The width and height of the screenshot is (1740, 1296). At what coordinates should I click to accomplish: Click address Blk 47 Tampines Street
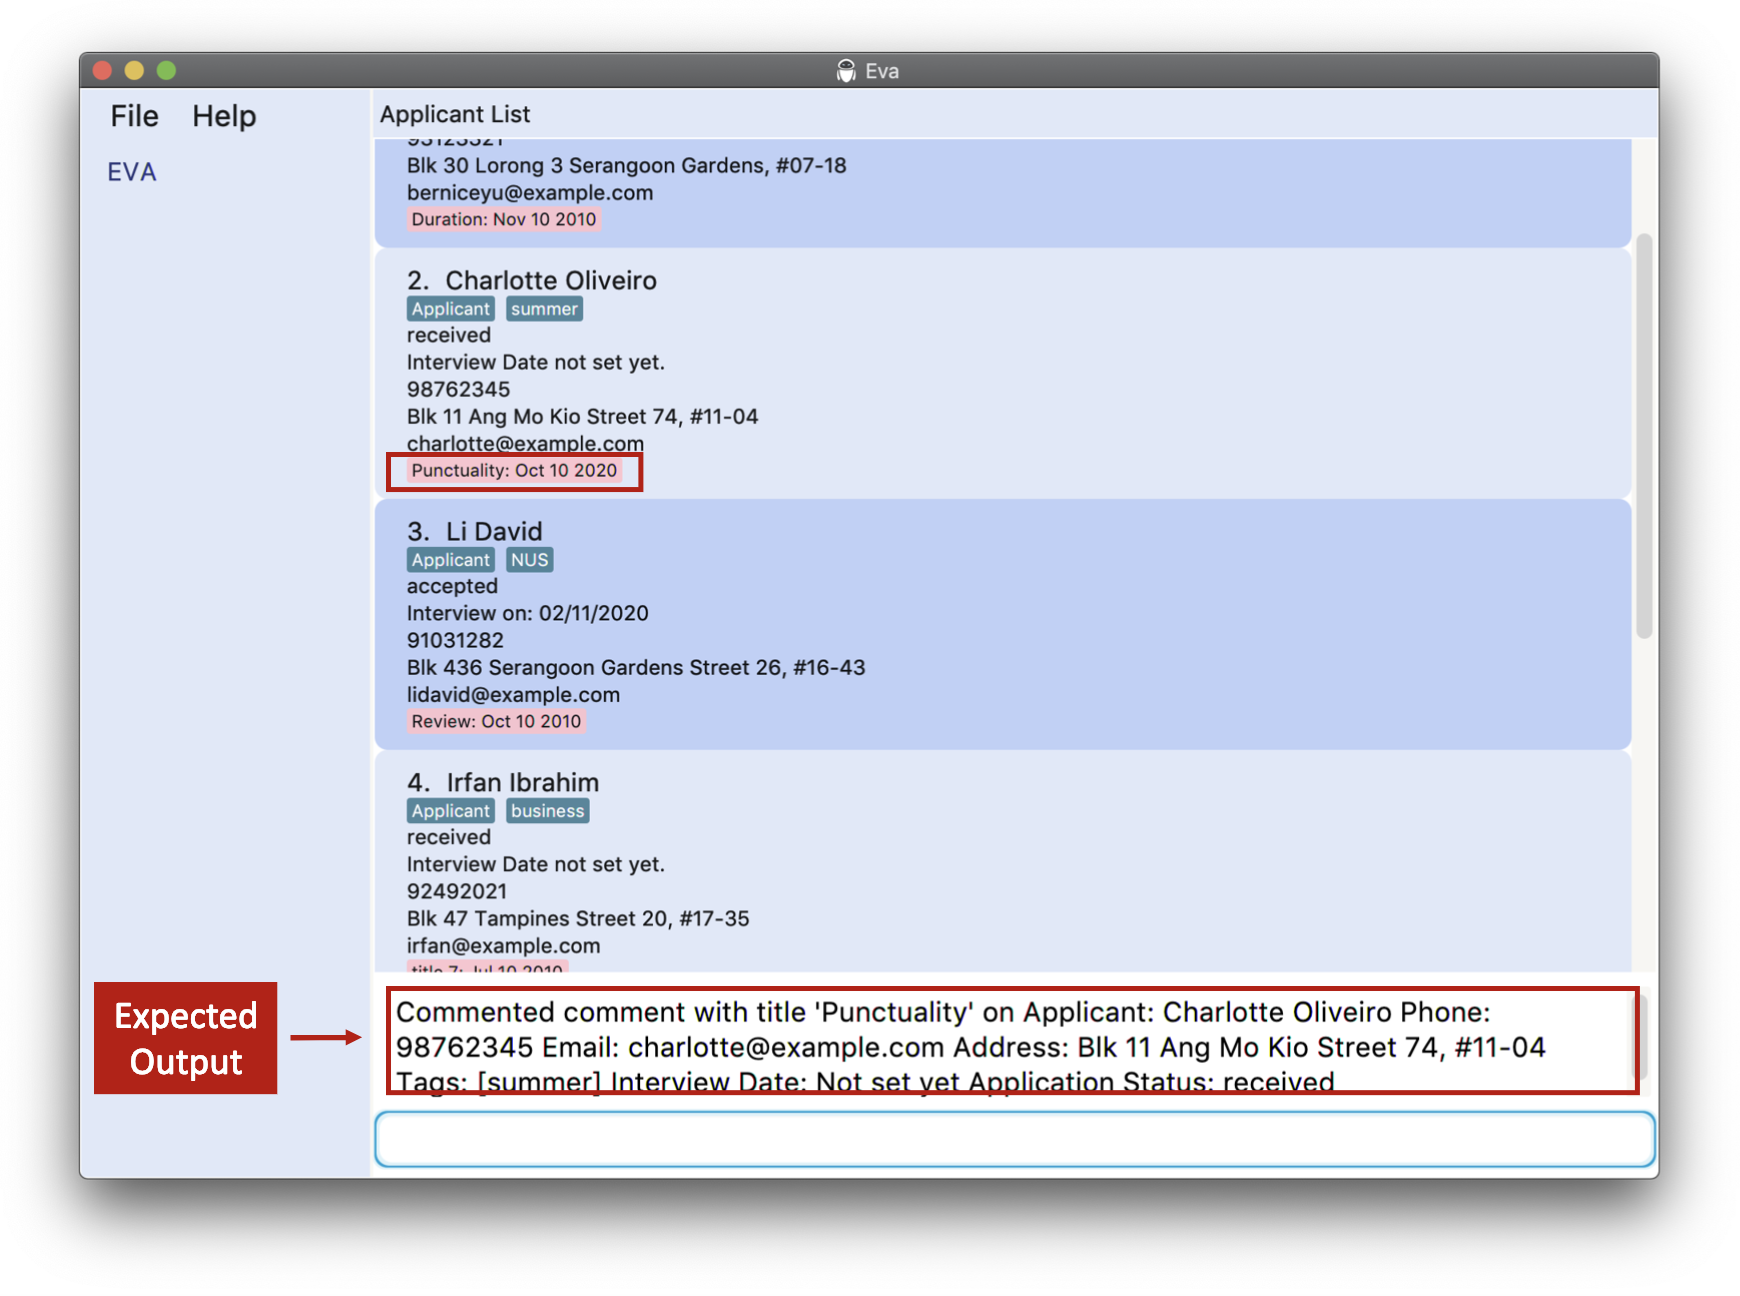(578, 919)
